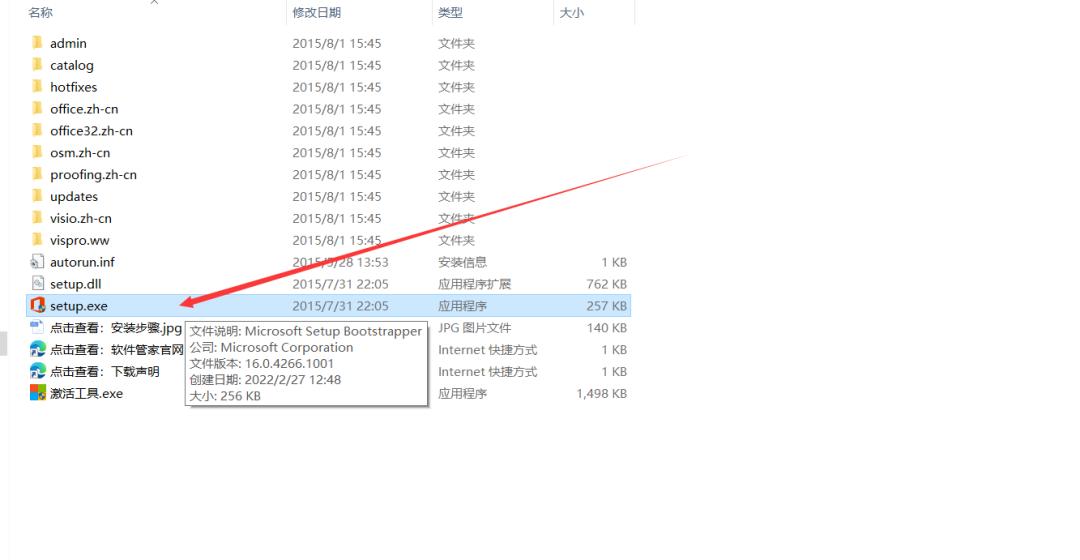Select the 点击查看：安装步骤.jpg file name

tap(116, 328)
